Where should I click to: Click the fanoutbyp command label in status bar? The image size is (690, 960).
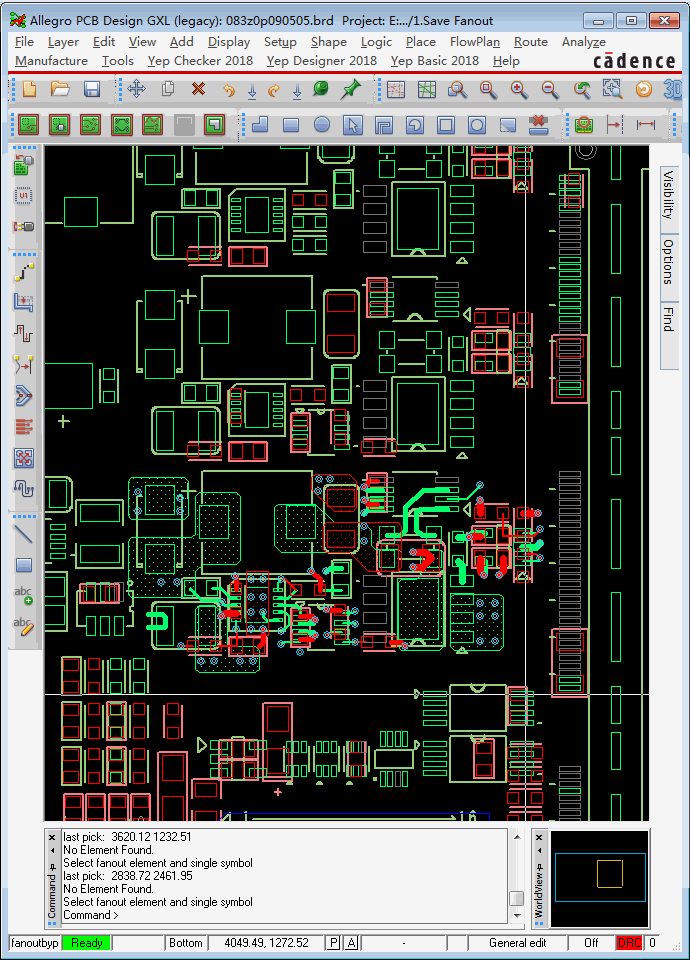point(35,943)
